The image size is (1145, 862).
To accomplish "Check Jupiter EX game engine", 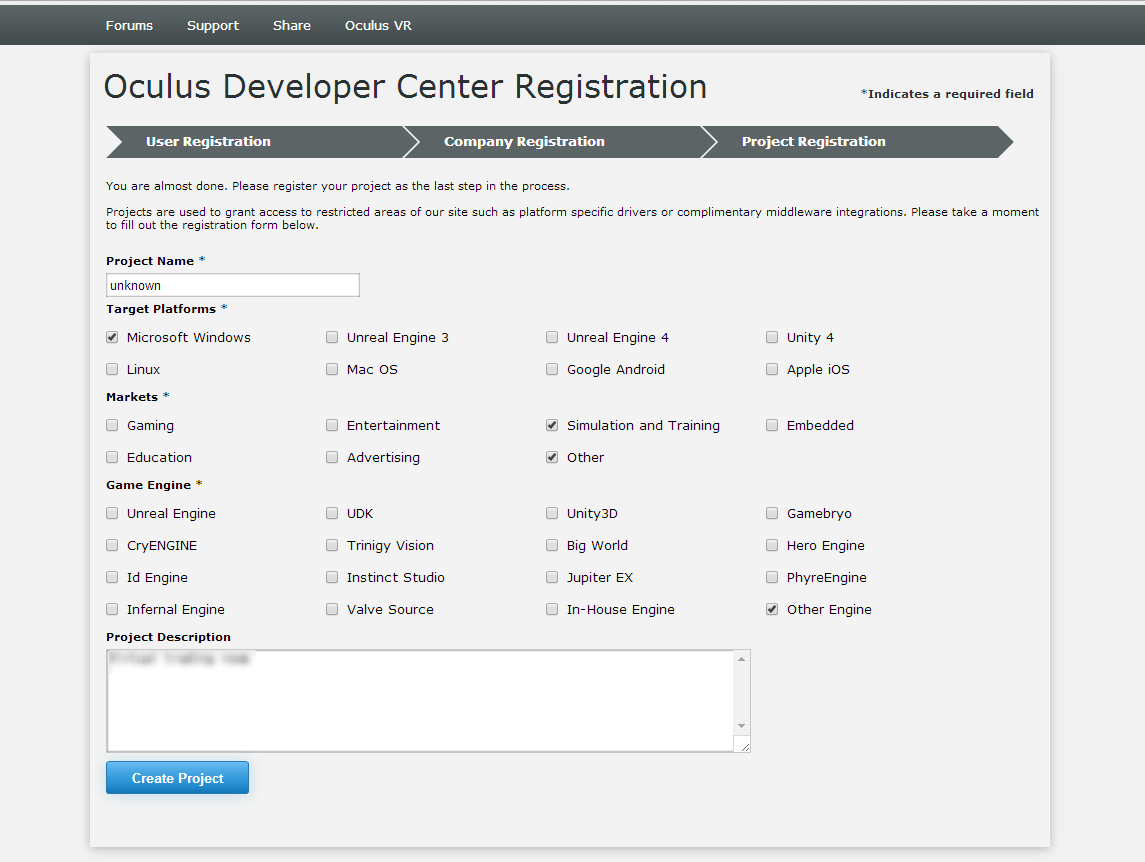I will click(552, 578).
